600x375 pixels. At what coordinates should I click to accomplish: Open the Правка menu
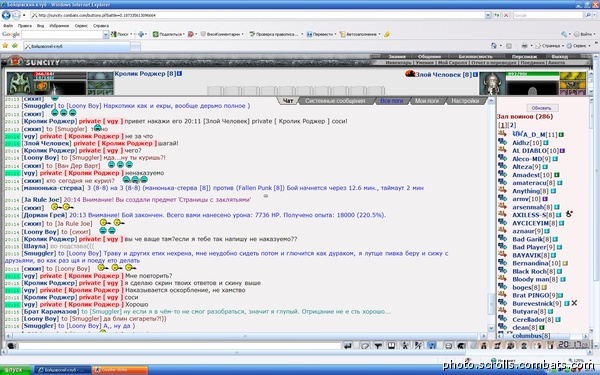pyautogui.click(x=24, y=26)
